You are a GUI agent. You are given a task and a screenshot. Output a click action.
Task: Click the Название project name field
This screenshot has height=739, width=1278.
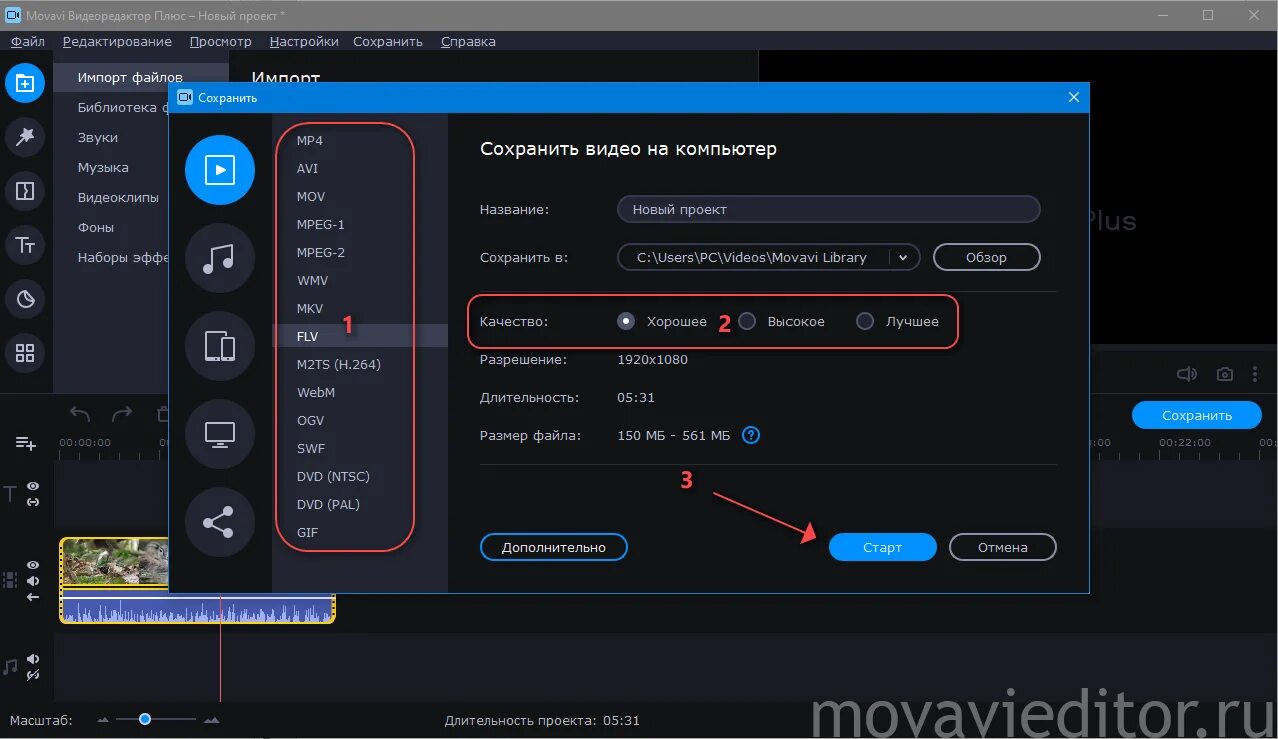coord(829,209)
